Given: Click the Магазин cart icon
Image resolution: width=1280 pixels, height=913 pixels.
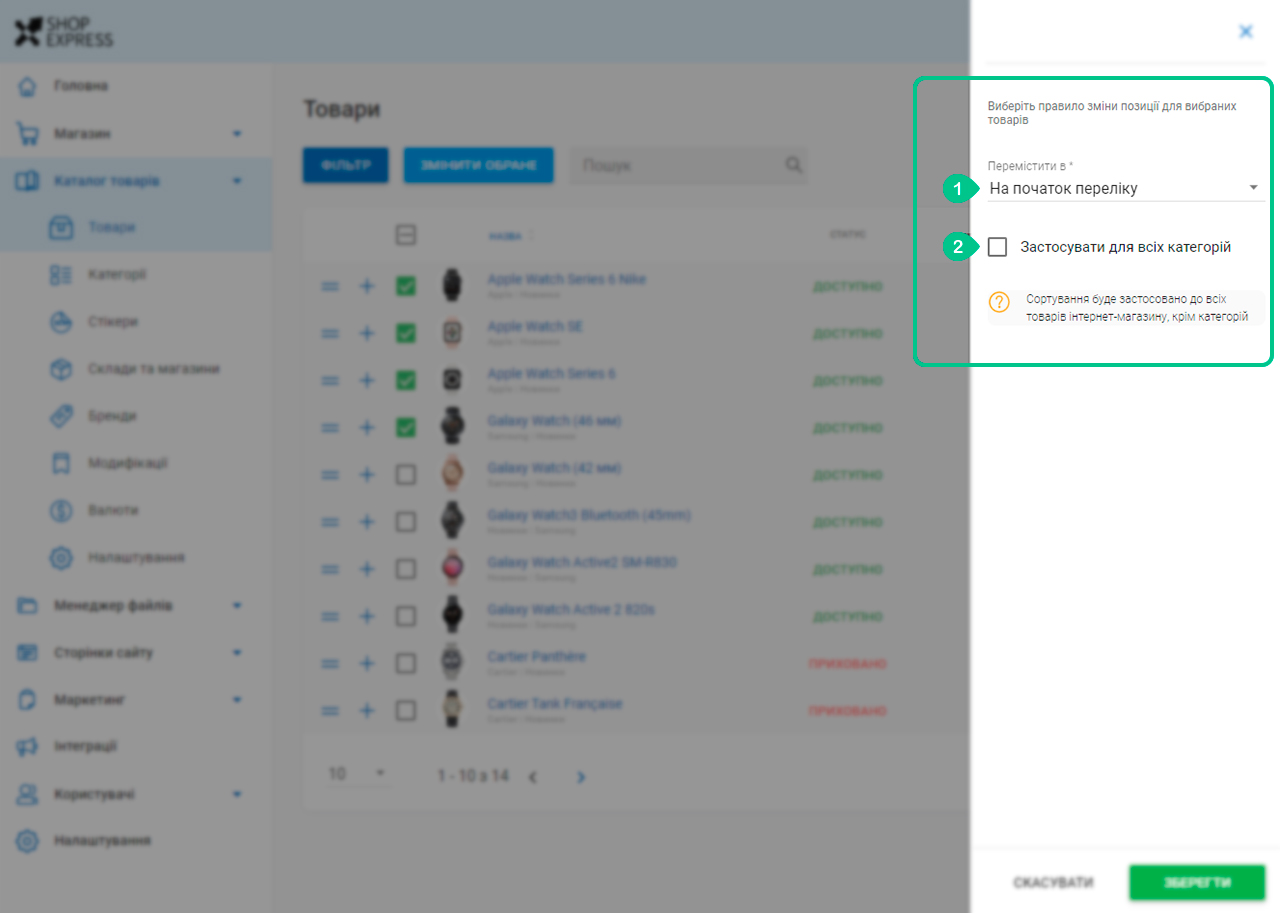Looking at the screenshot, I should 28,133.
